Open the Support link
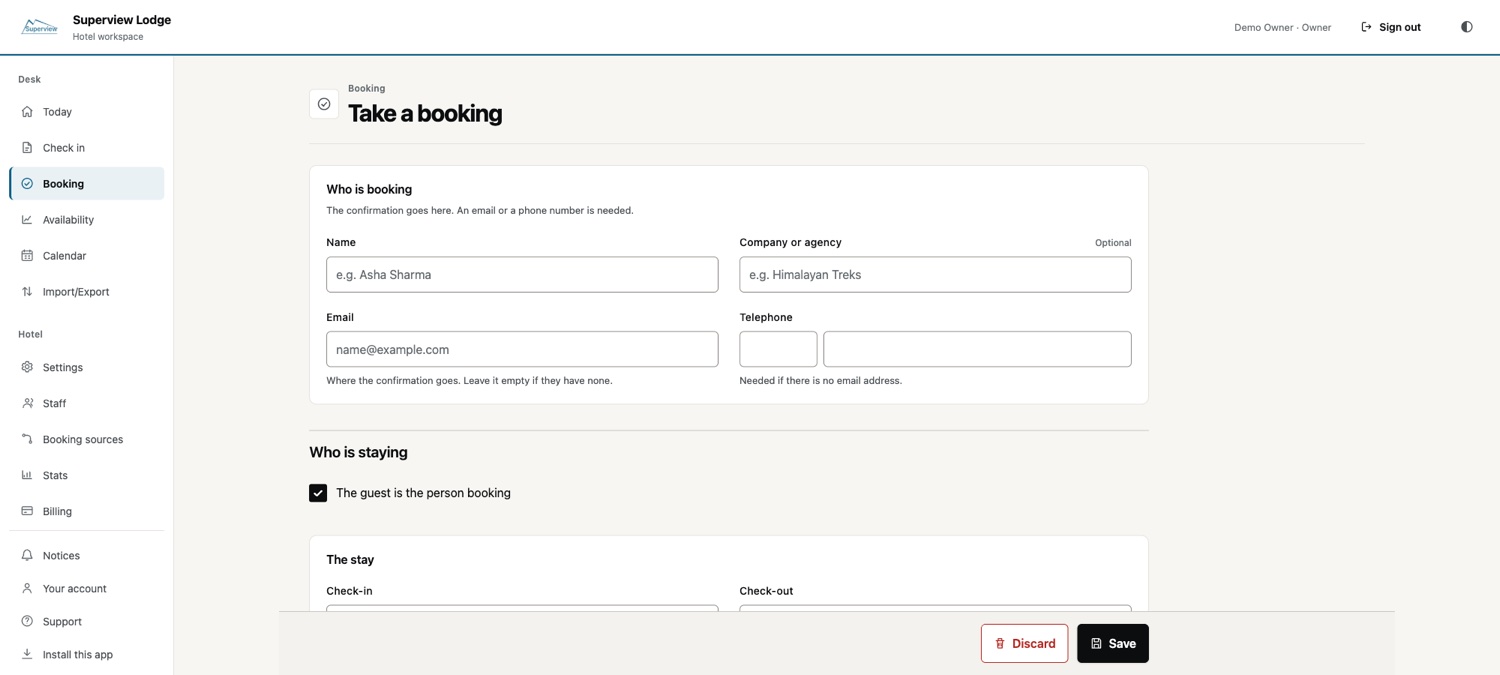 click(87, 621)
